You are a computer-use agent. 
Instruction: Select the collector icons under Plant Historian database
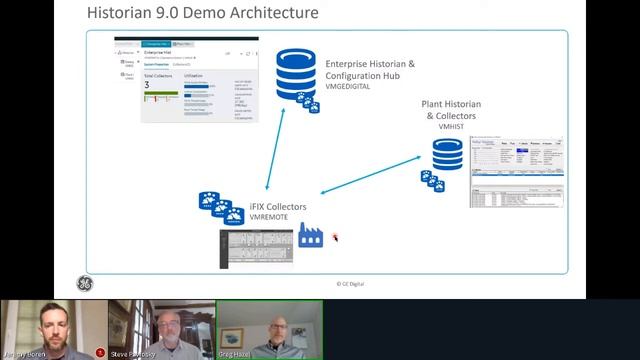pyautogui.click(x=433, y=181)
